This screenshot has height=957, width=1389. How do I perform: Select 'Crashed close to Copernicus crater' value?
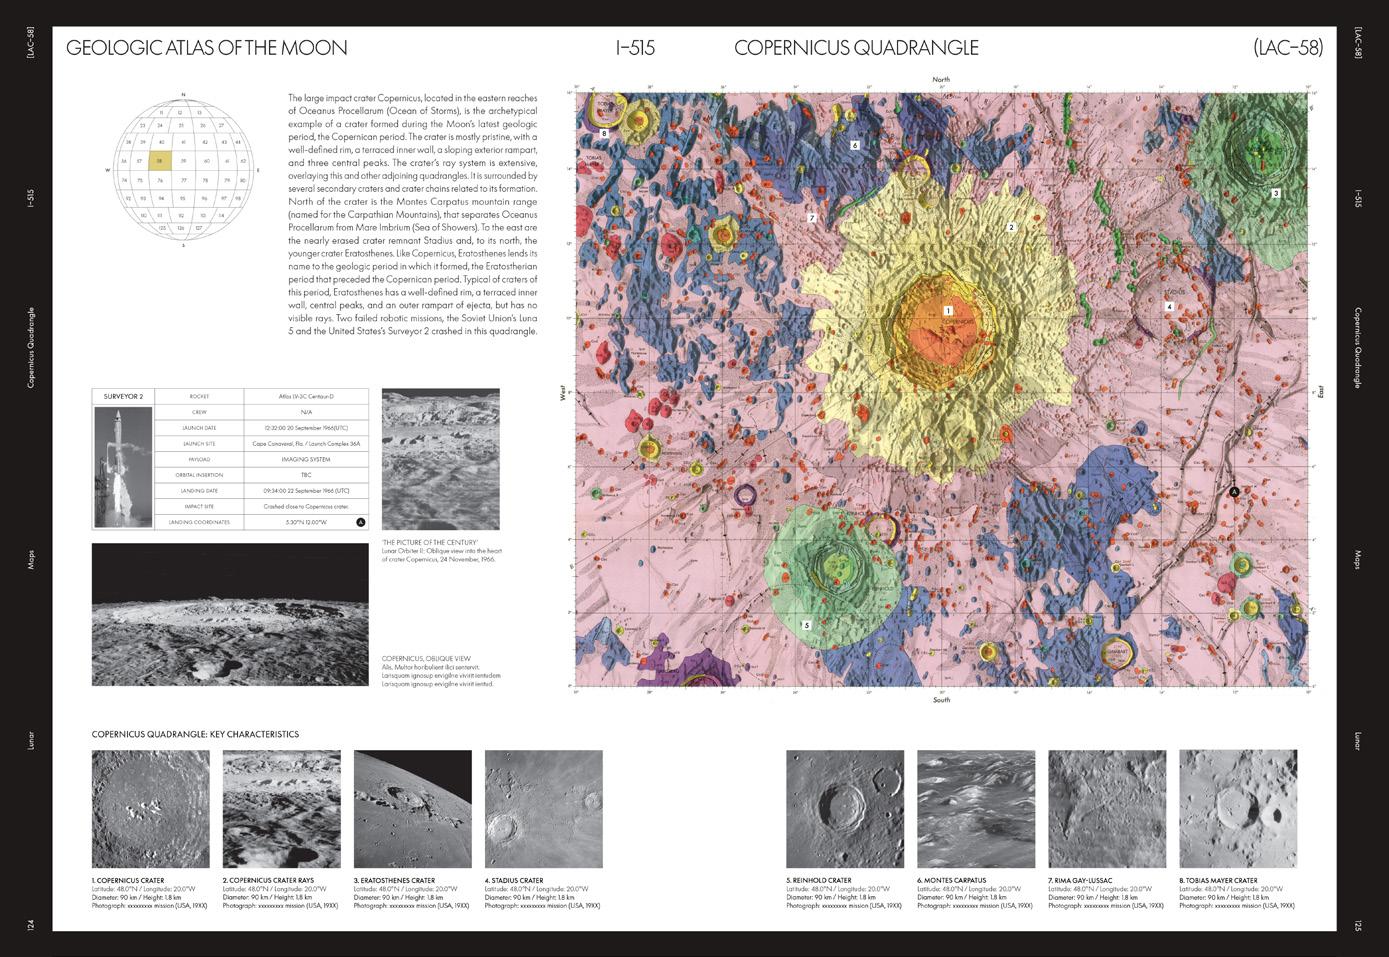307,507
